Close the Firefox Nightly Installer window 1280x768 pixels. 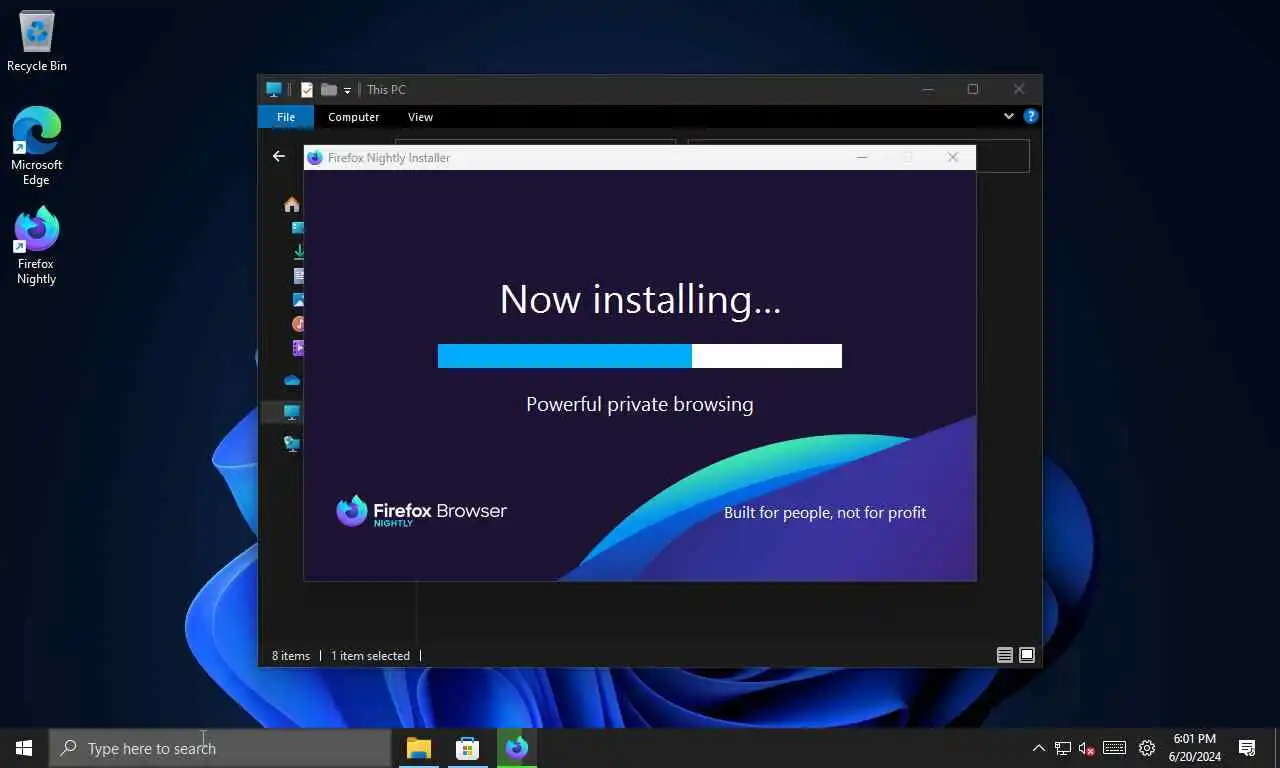[x=953, y=157]
